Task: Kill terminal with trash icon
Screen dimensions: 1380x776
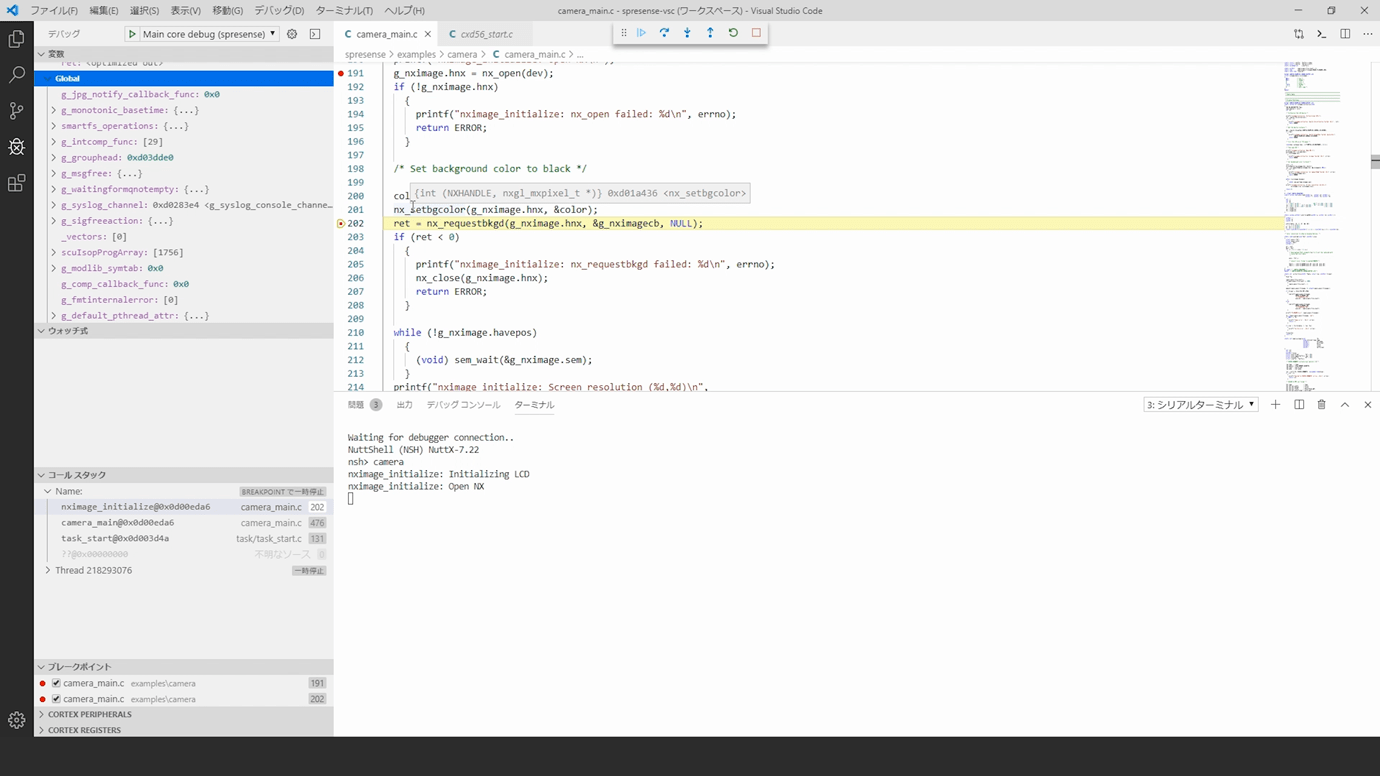Action: pyautogui.click(x=1322, y=405)
